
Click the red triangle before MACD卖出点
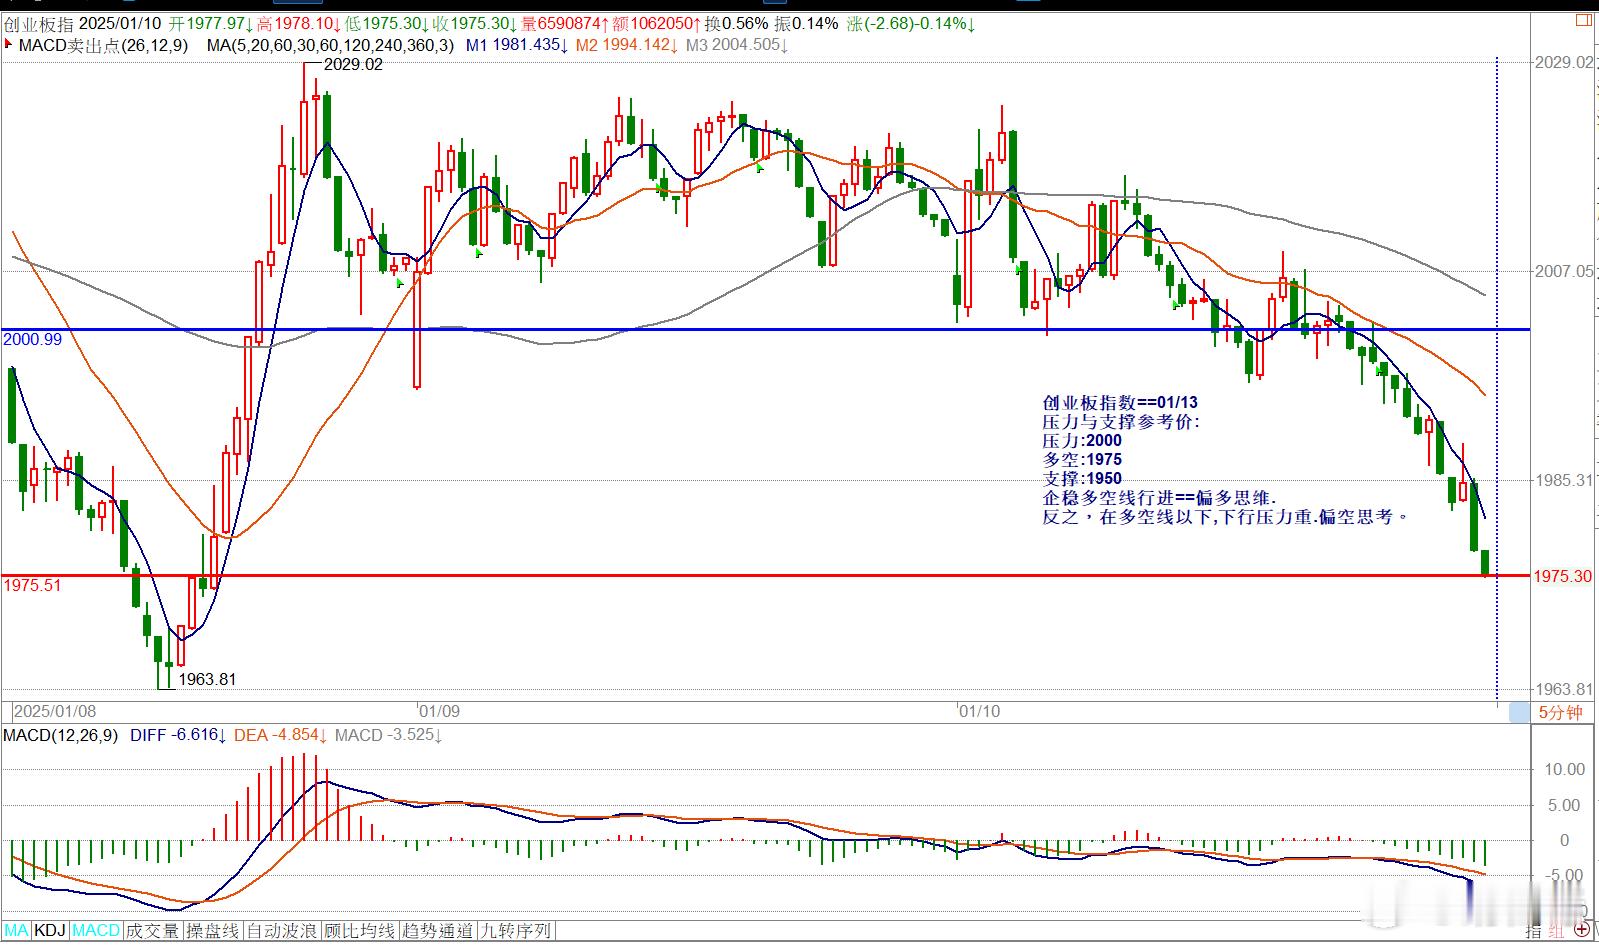9,44
